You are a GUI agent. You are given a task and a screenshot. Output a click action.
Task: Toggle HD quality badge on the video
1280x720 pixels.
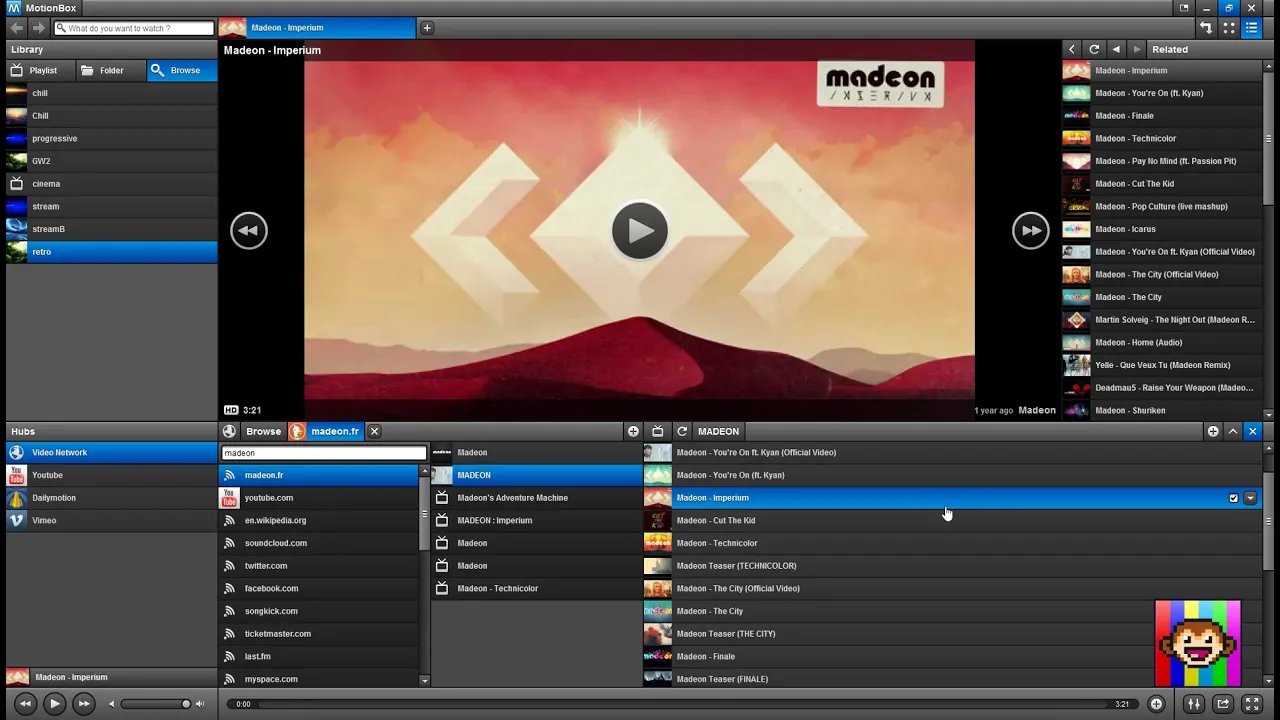click(x=231, y=410)
